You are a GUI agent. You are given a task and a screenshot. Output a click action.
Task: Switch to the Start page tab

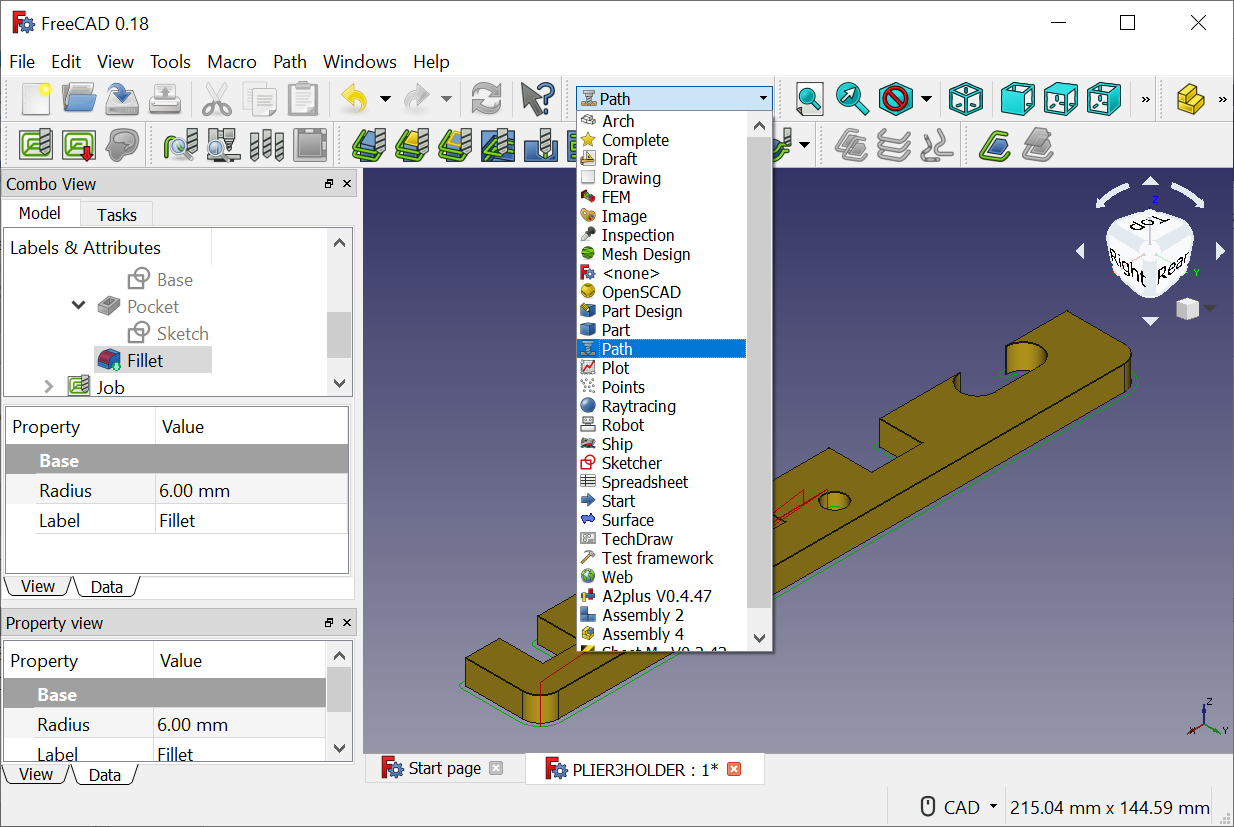pos(445,768)
